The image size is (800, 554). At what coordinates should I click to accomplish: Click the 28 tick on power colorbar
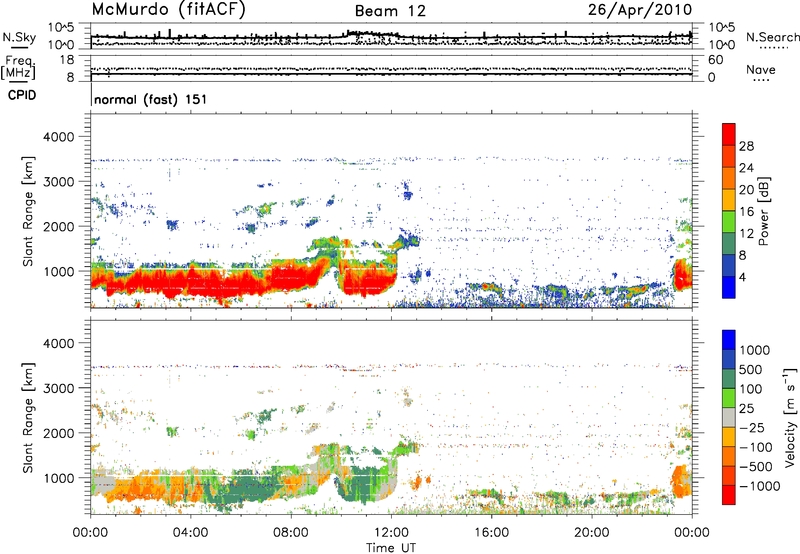coord(746,146)
